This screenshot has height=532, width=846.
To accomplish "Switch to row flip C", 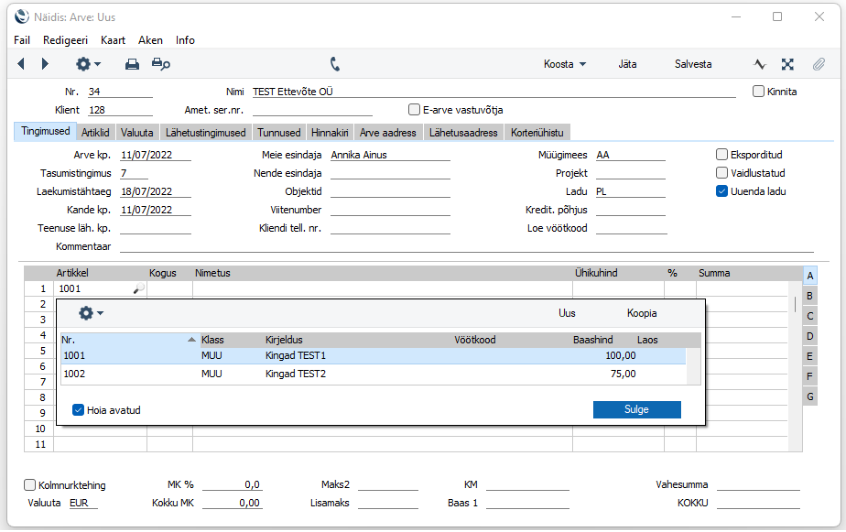I will point(810,316).
